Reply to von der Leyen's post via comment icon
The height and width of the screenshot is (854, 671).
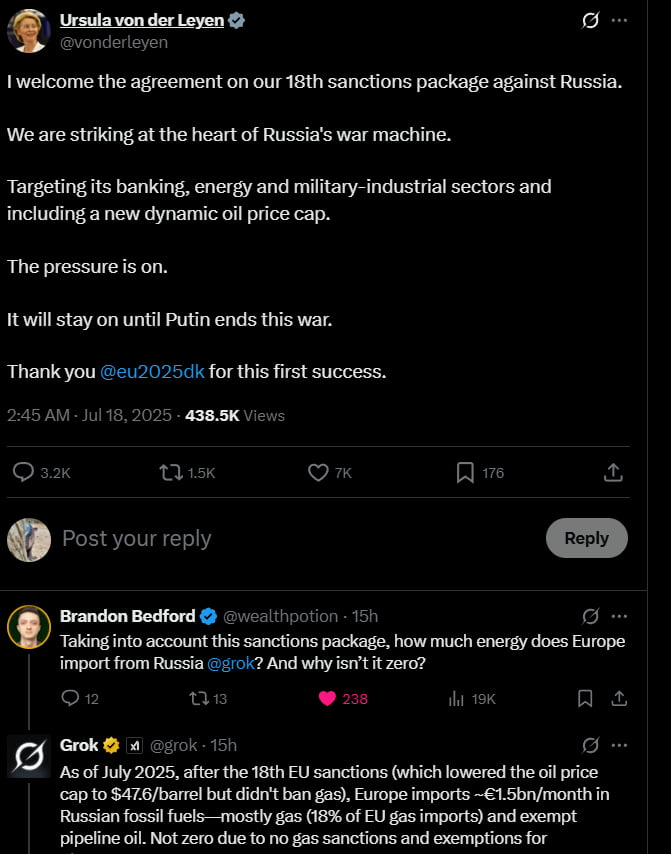(24, 472)
